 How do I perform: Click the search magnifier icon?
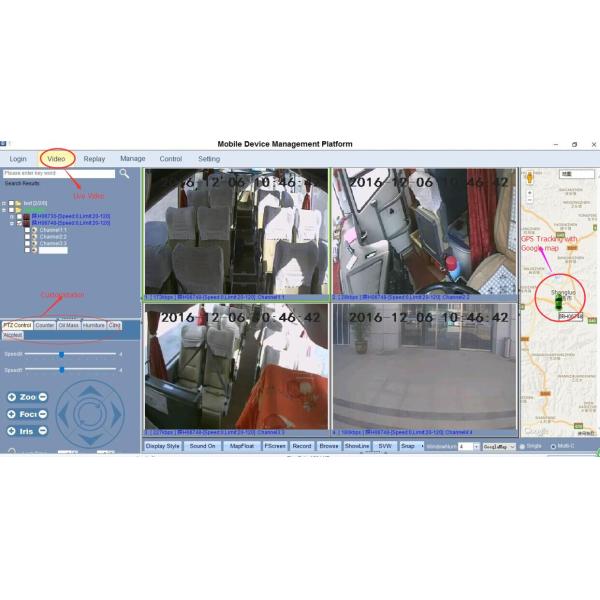point(125,173)
